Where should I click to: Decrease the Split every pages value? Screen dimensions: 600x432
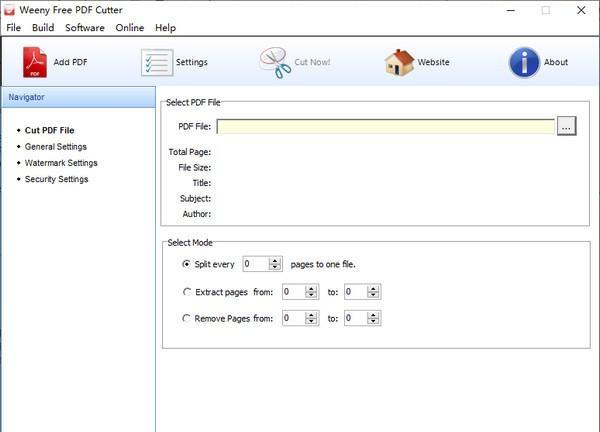[x=275, y=267]
